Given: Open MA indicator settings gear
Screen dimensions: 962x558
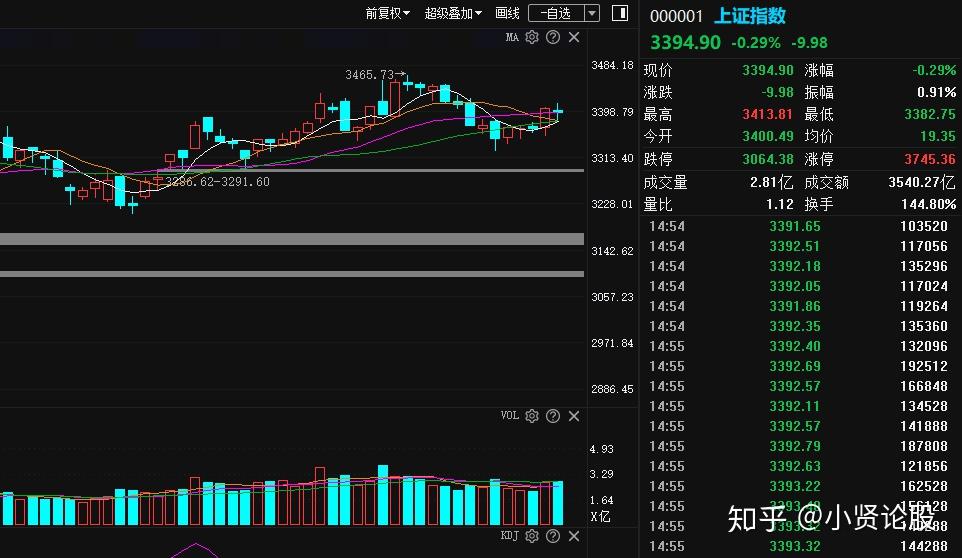Looking at the screenshot, I should point(532,37).
